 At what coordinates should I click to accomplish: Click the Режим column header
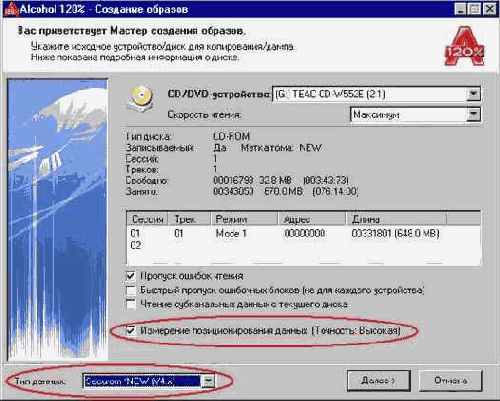coord(244,219)
